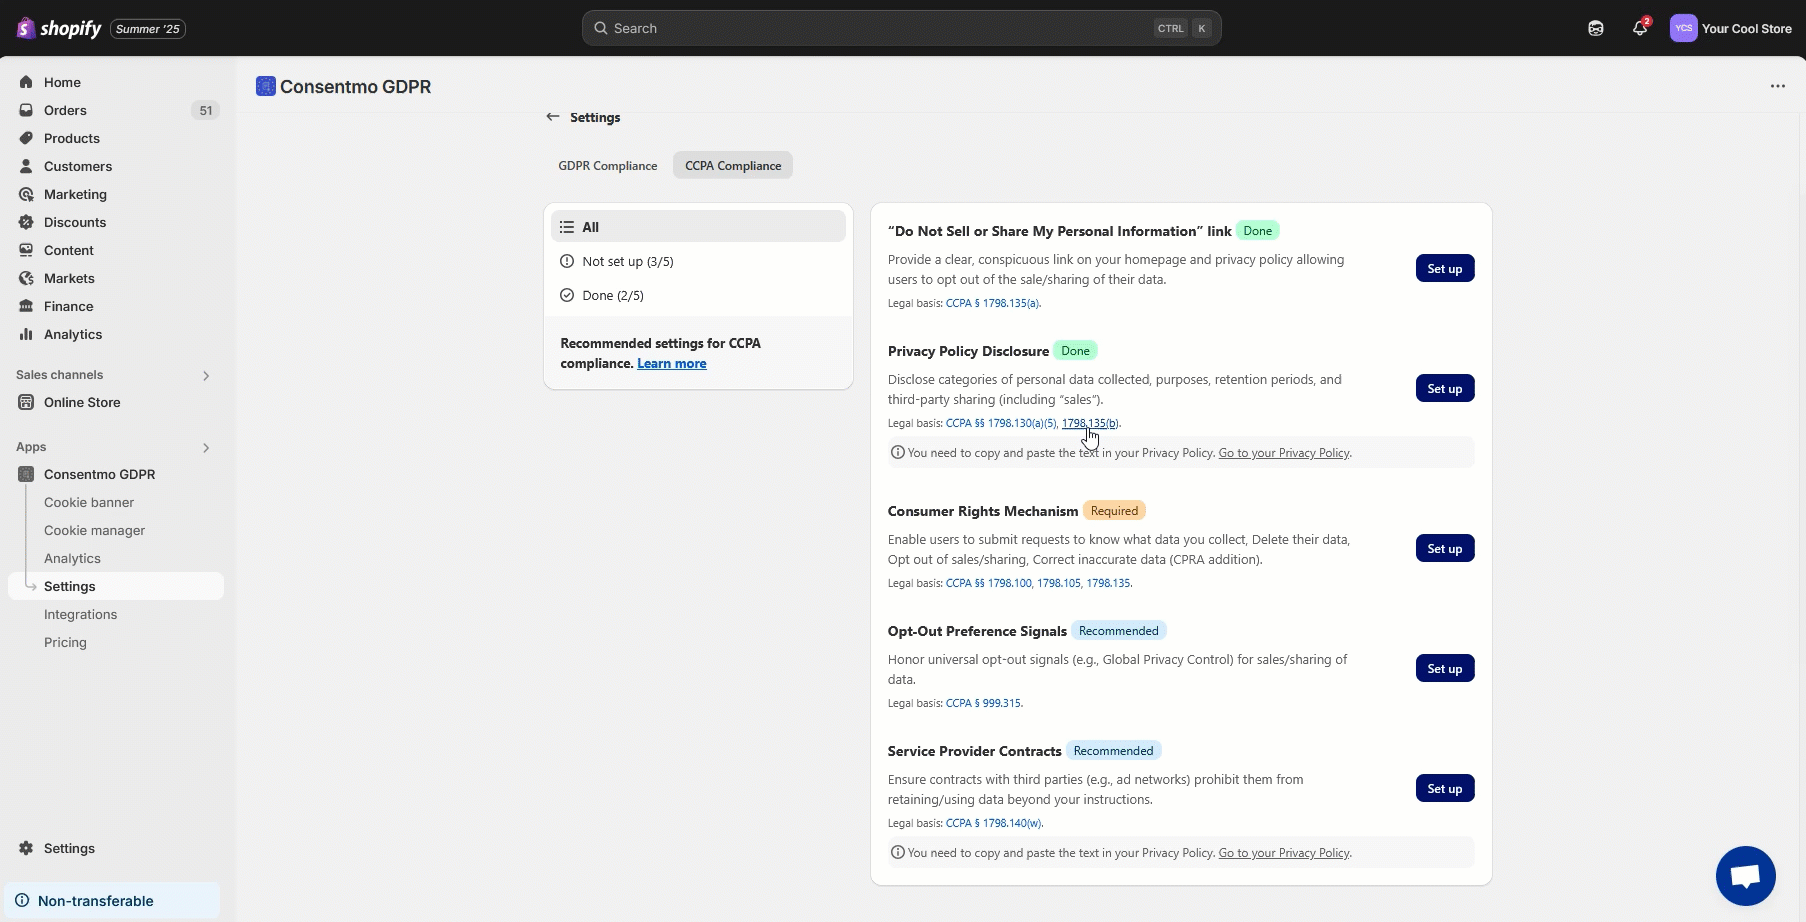Open CCPA §§ 1798.100 legal link
Viewport: 1806px width, 922px height.
[x=988, y=583]
